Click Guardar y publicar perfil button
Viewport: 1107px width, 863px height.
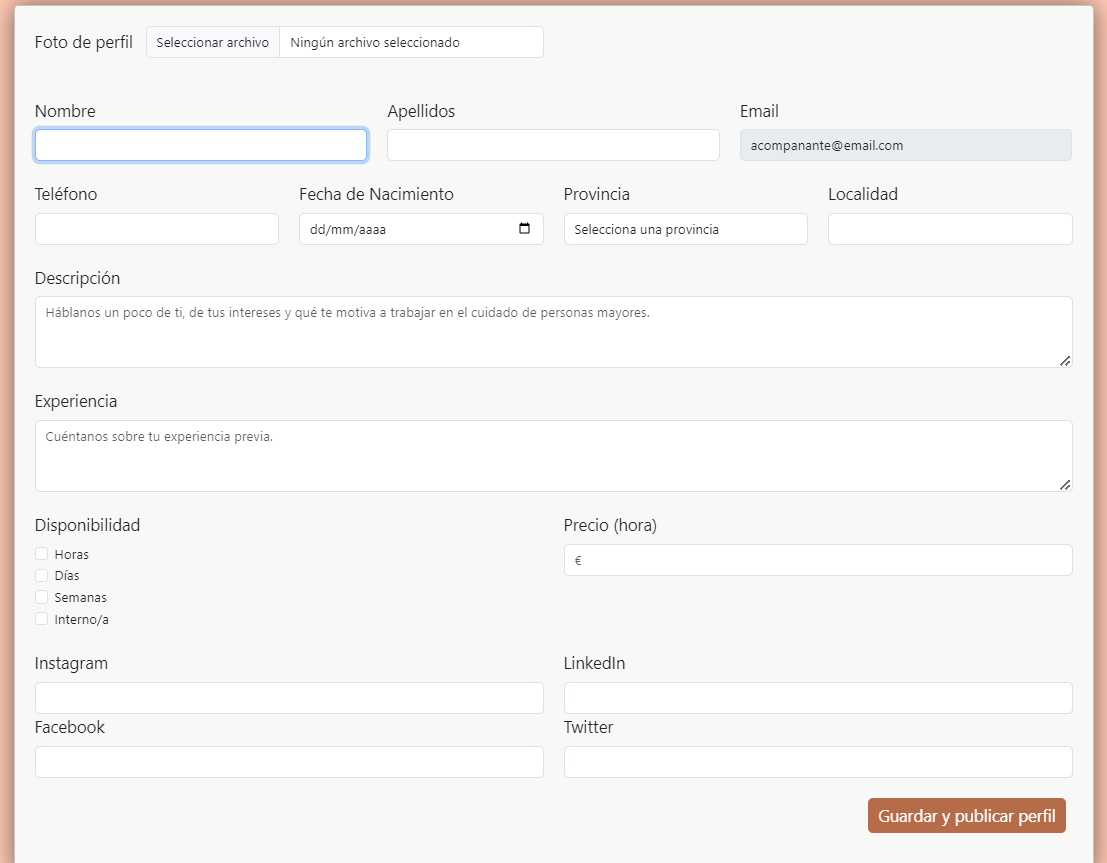pyautogui.click(x=967, y=816)
